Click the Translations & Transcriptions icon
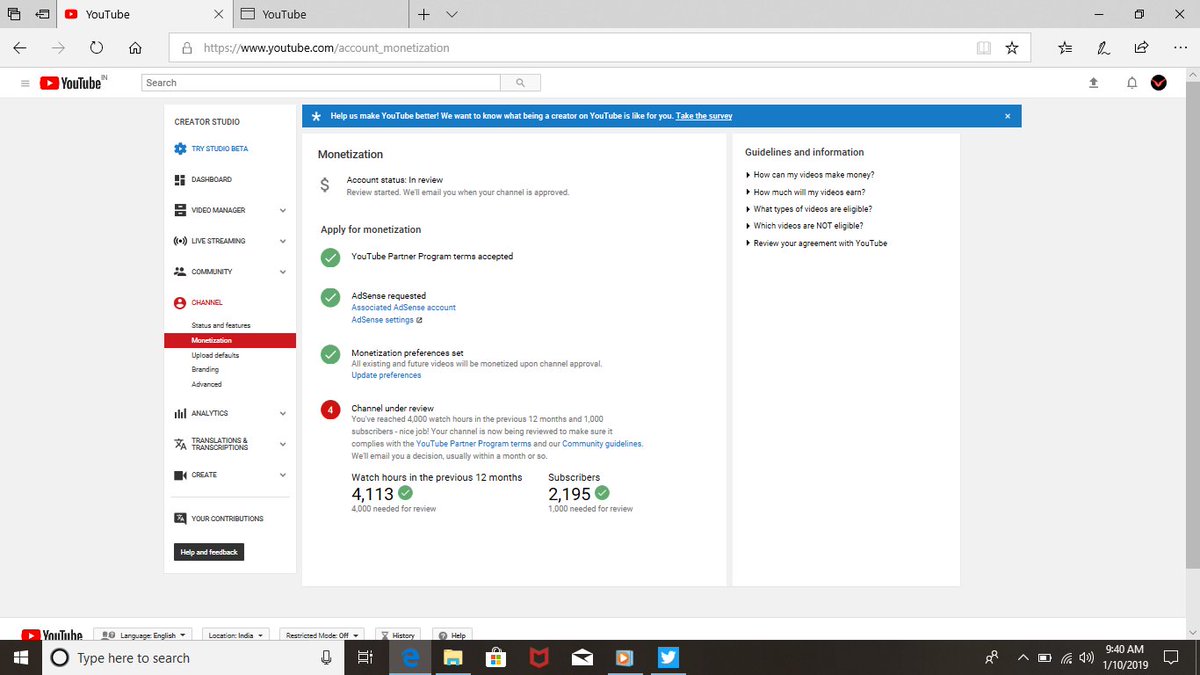 click(180, 444)
